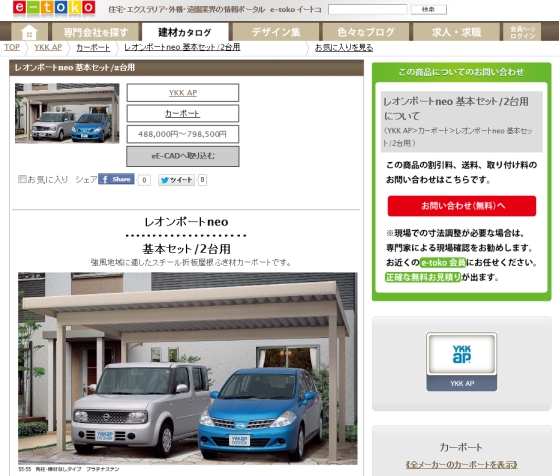Screen dimensions: 559x476
Task: Click the tweet count bubble
Action: point(202,180)
